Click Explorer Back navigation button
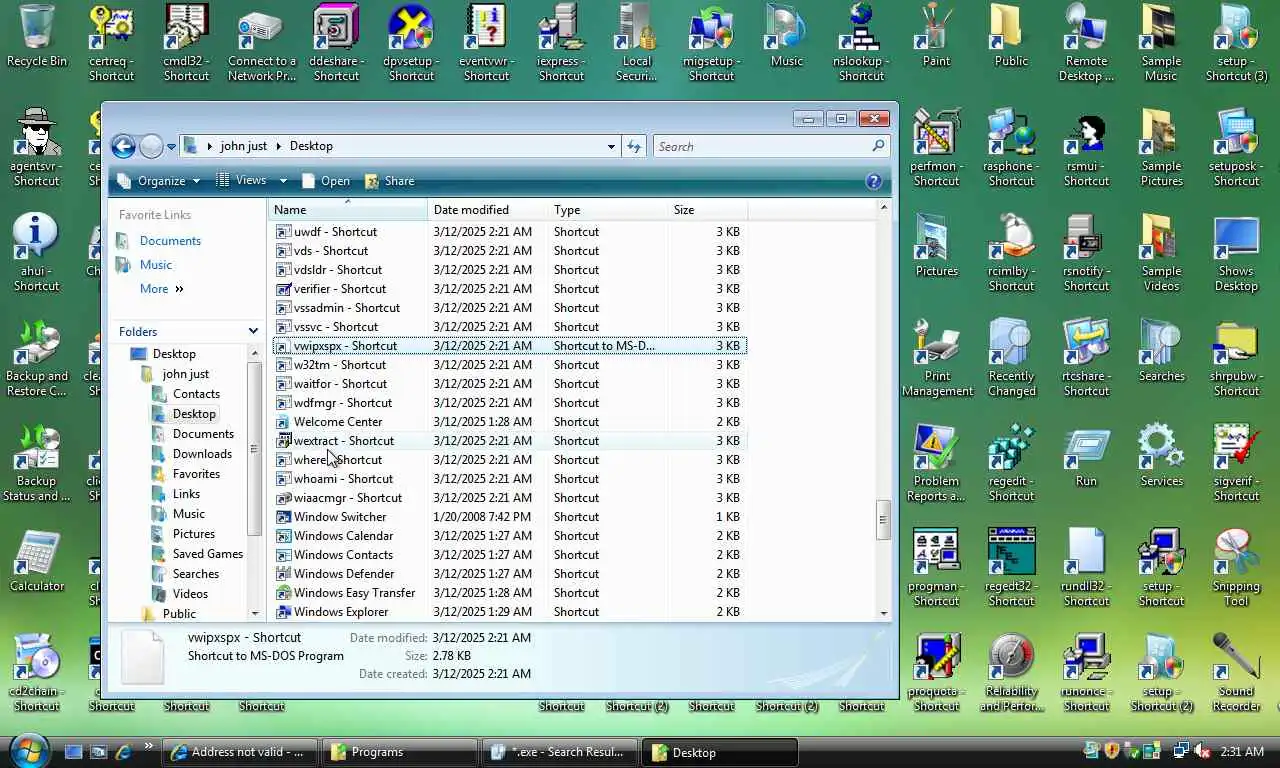1280x768 pixels. tap(123, 147)
